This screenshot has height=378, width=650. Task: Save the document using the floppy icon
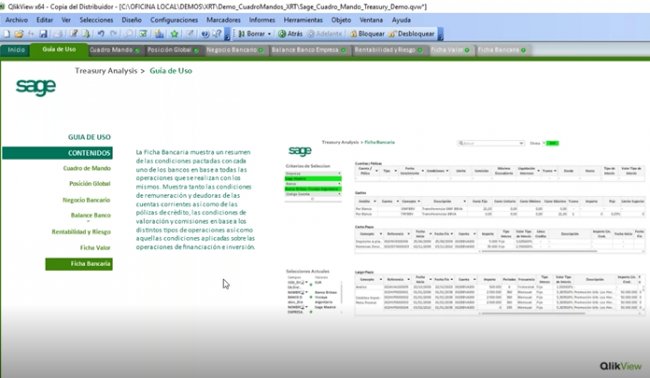point(44,34)
